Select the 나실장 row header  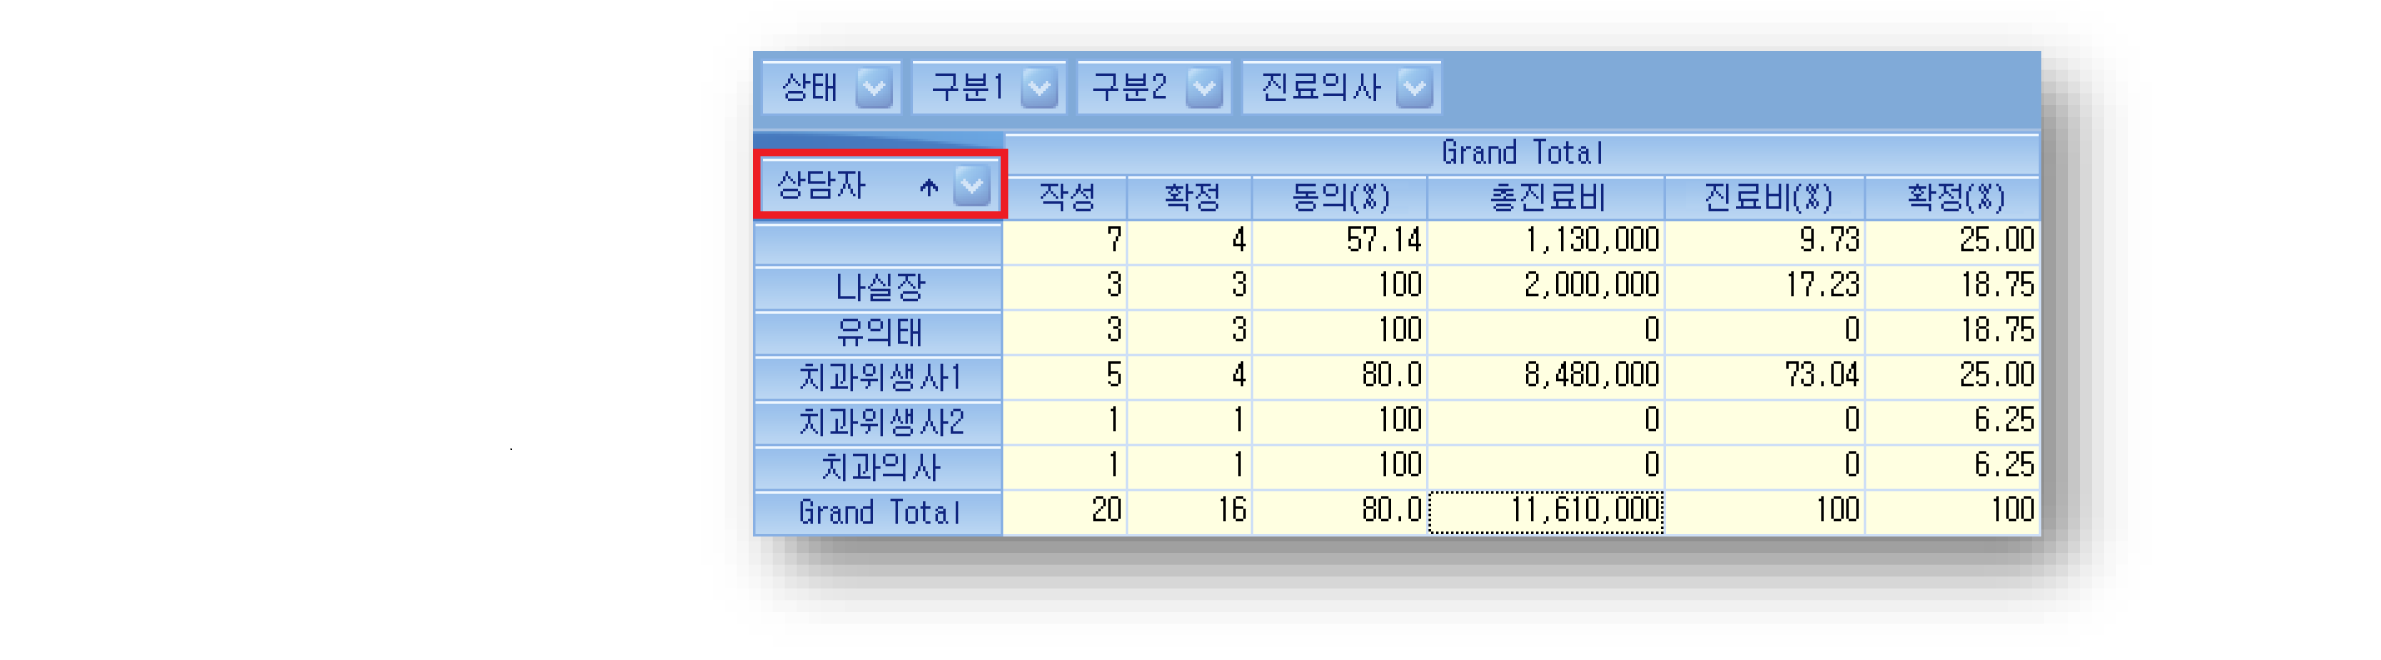coord(878,288)
